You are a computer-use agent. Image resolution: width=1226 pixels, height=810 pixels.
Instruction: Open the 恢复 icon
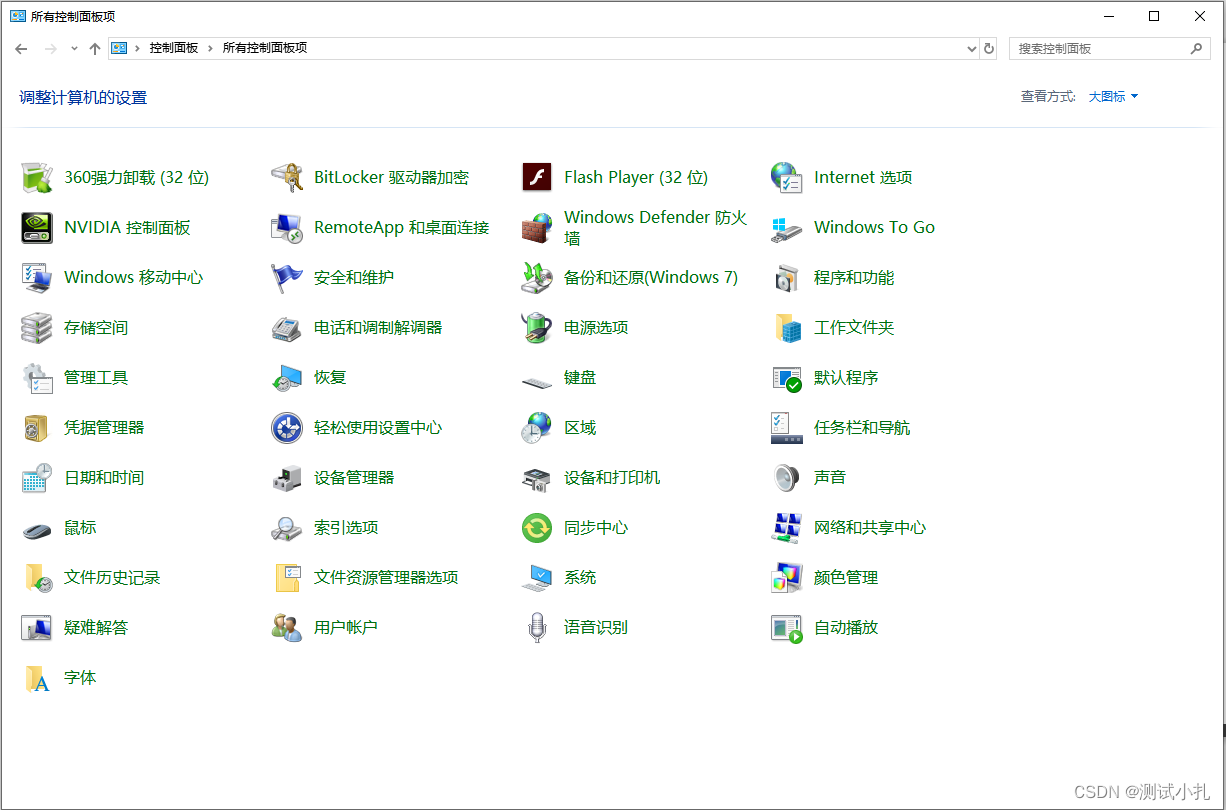(287, 377)
